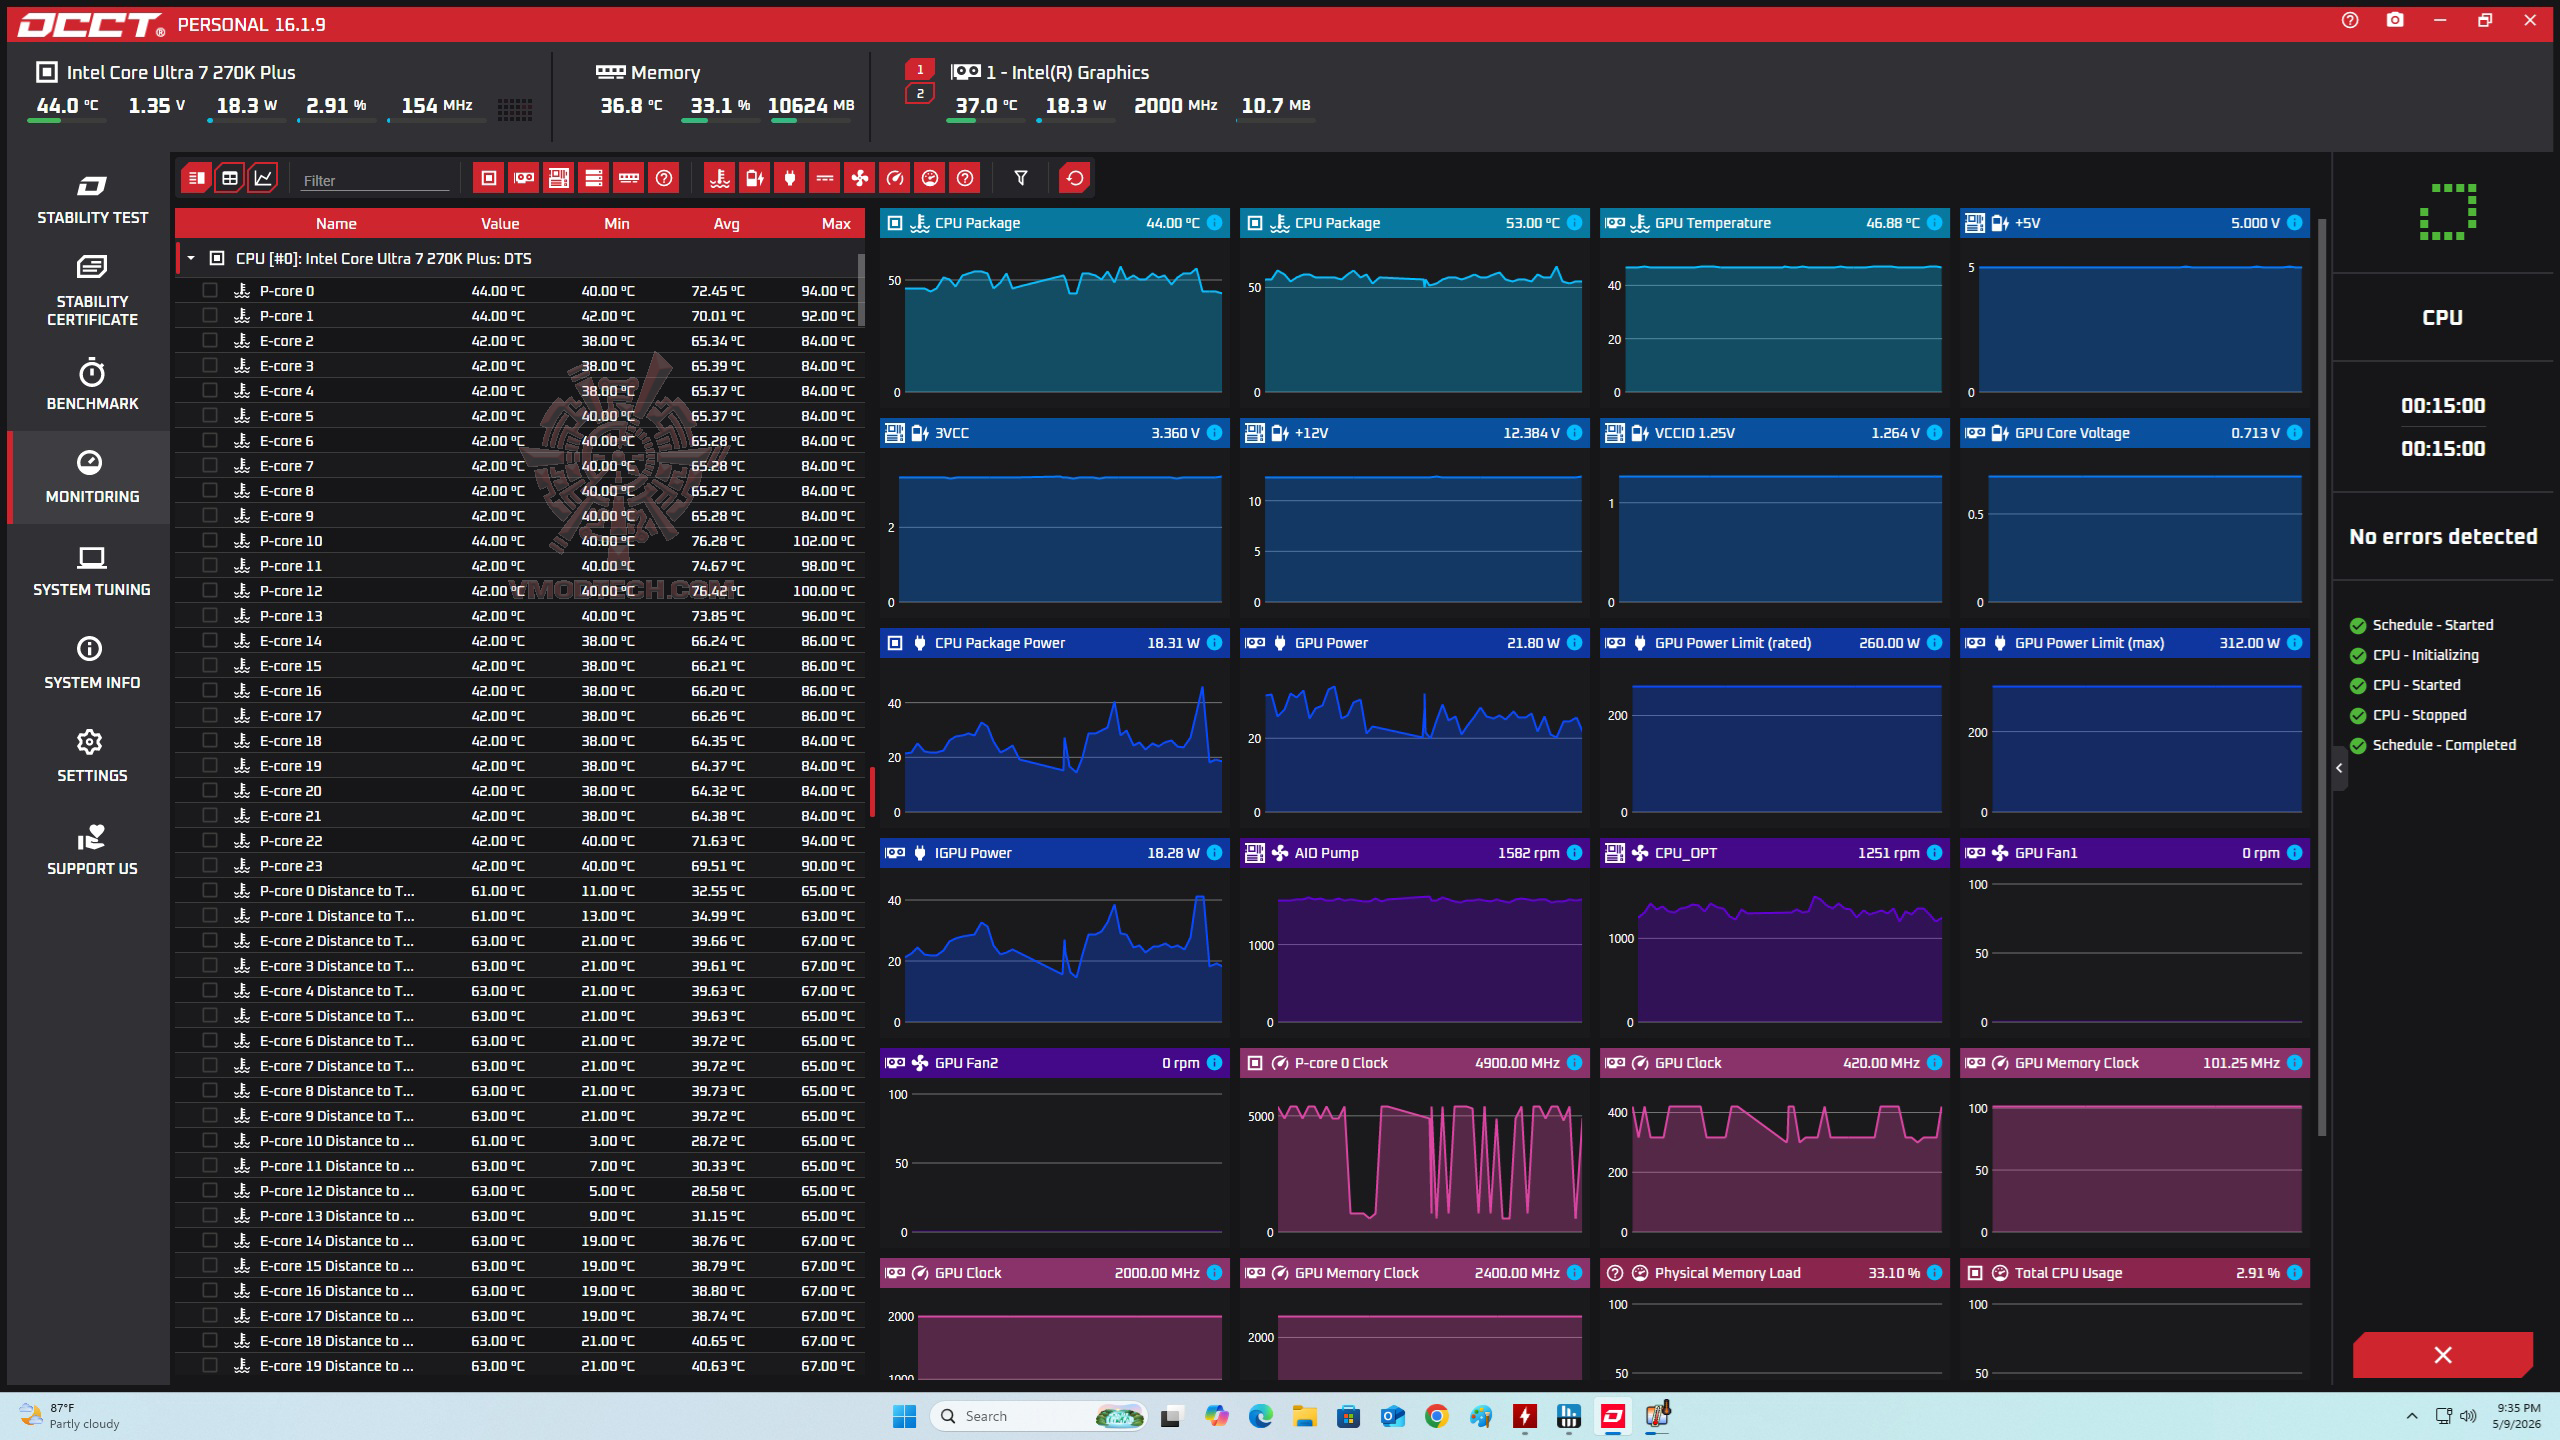Dismiss test results with red X button

click(x=2442, y=1355)
